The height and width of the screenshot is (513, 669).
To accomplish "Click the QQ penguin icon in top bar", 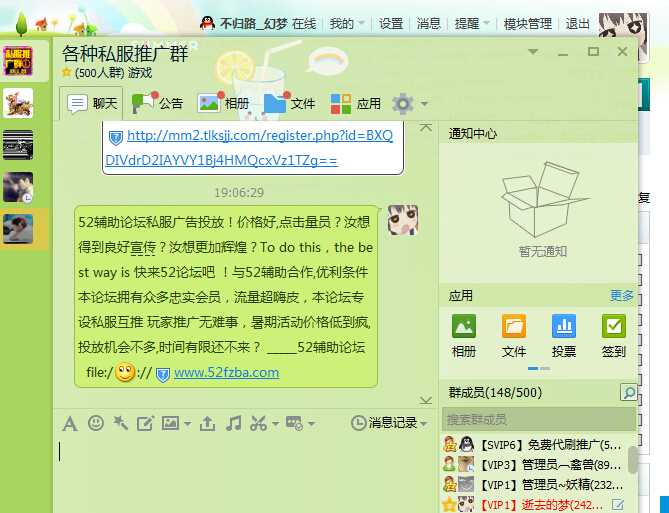I will (x=207, y=23).
